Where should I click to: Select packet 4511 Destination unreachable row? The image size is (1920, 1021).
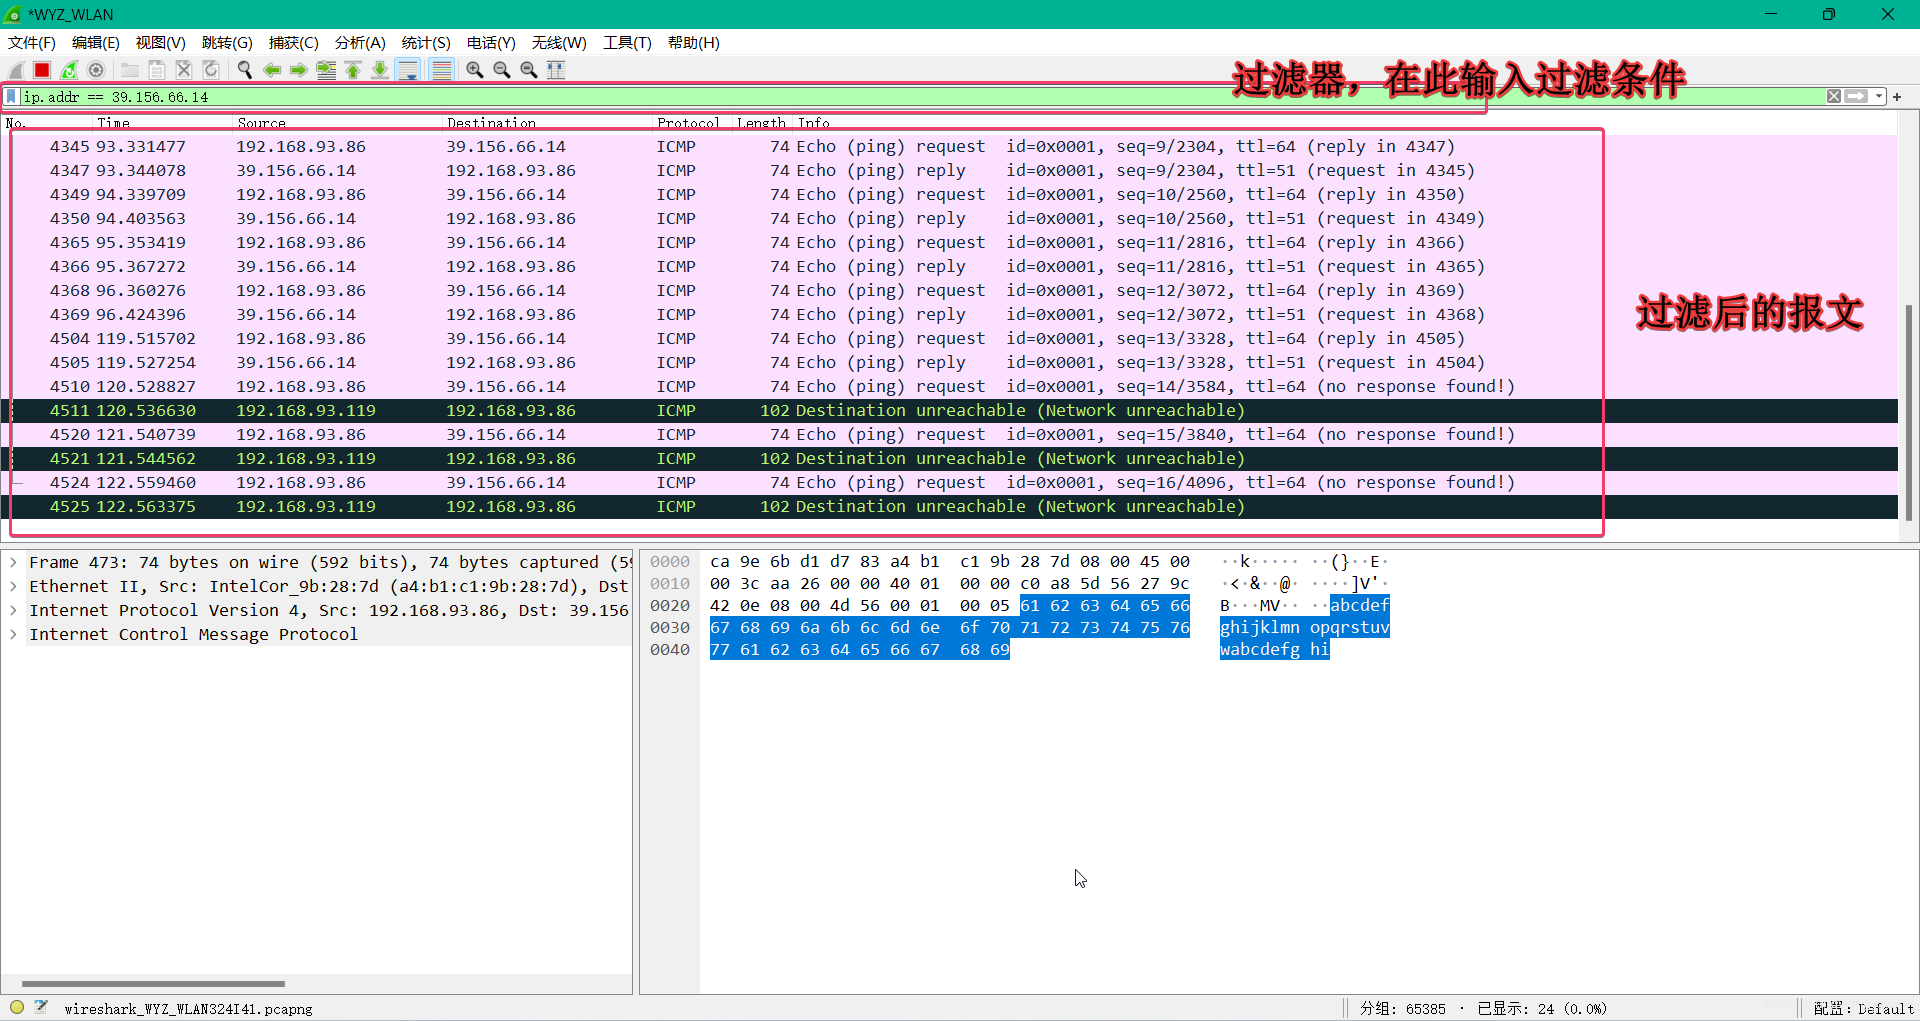949,410
